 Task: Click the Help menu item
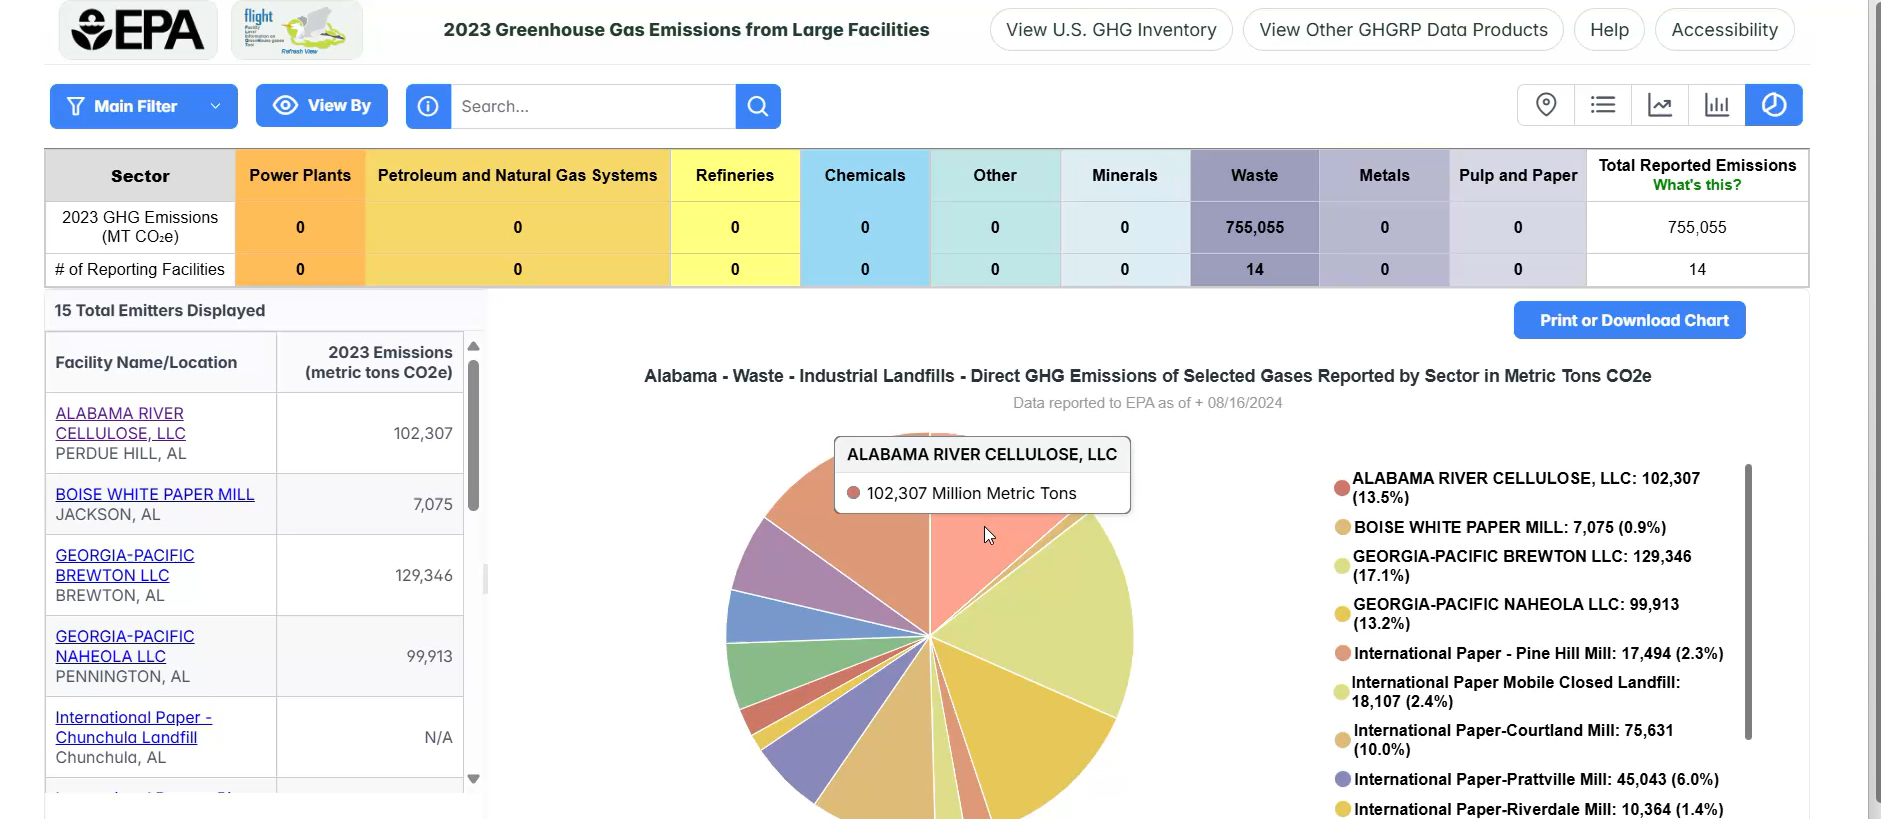1609,30
